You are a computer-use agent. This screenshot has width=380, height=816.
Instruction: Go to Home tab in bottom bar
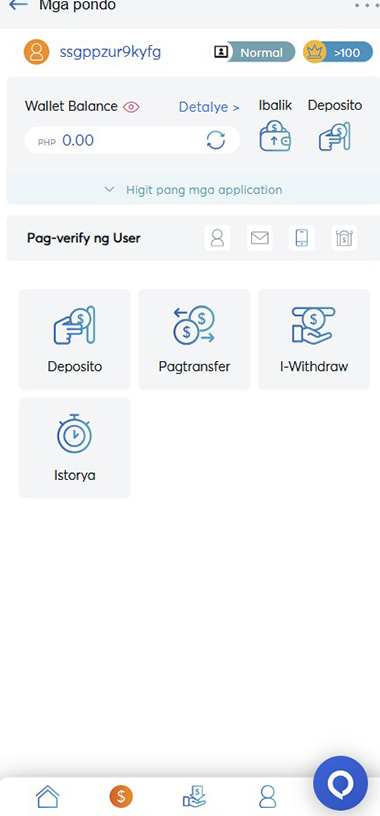pos(47,796)
